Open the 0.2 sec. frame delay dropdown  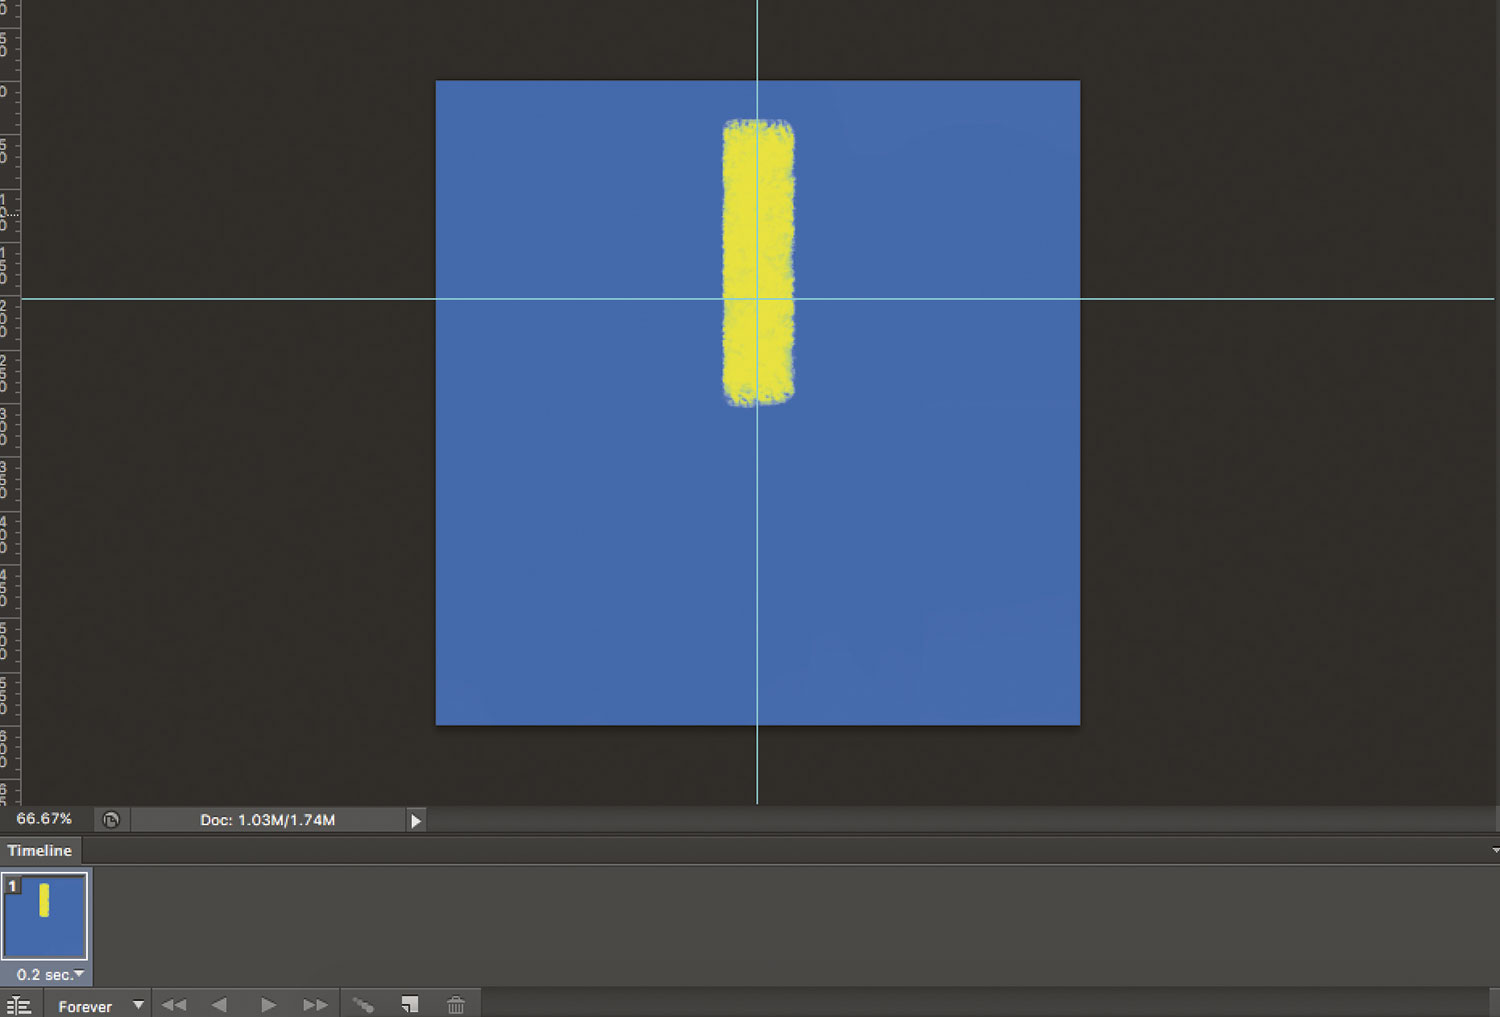[50, 974]
